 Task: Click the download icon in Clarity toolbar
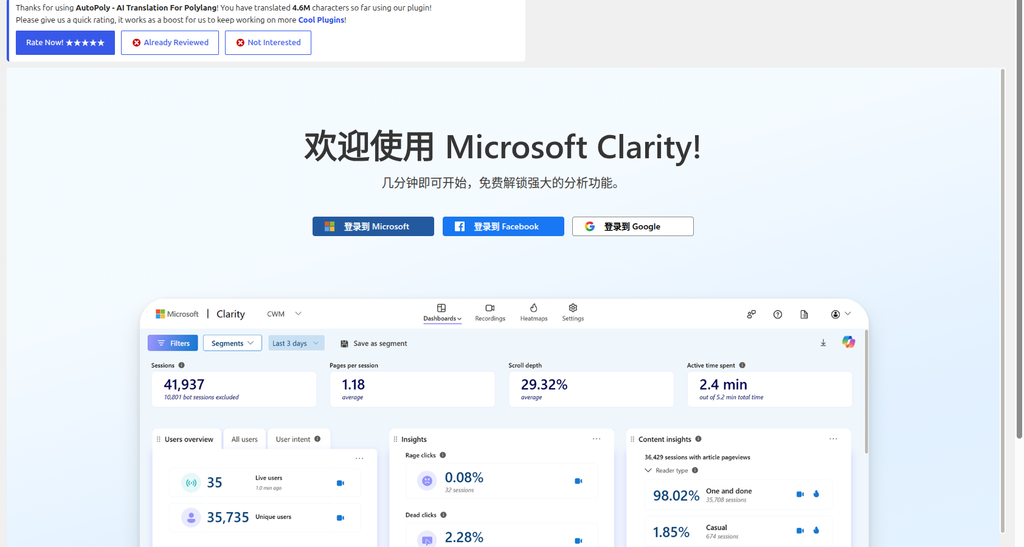click(x=823, y=343)
